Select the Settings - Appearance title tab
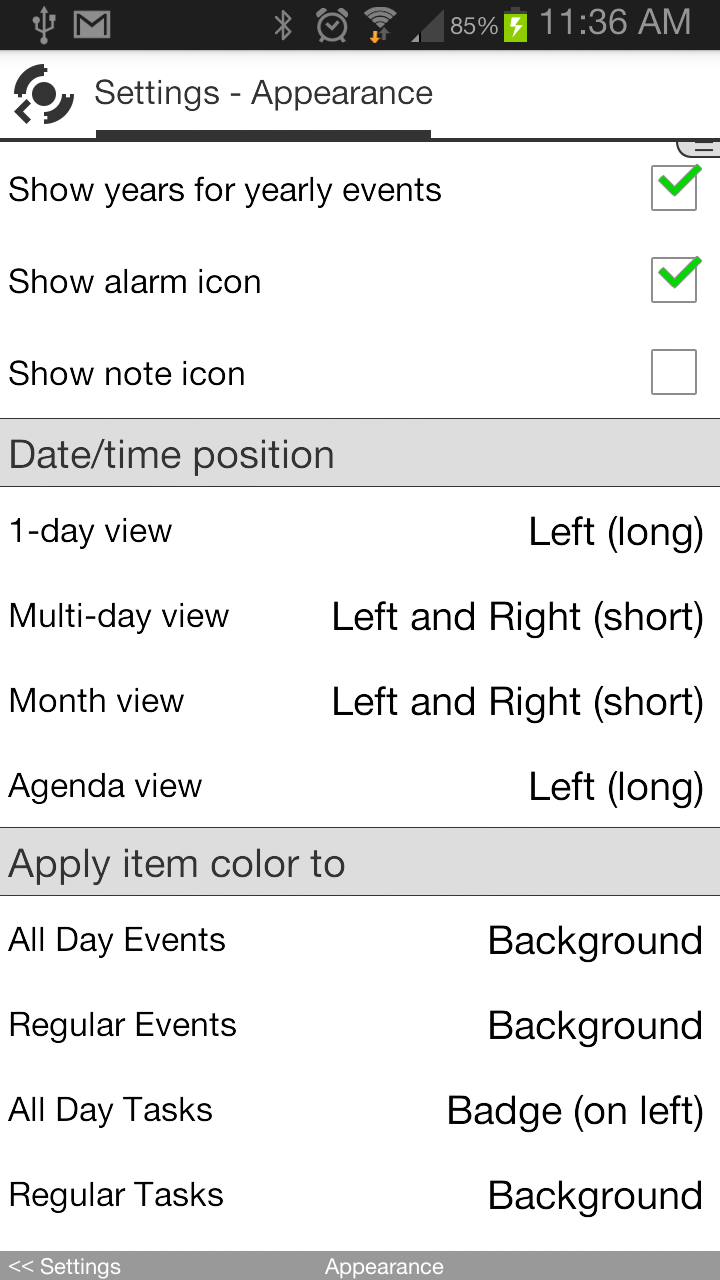 (x=263, y=94)
